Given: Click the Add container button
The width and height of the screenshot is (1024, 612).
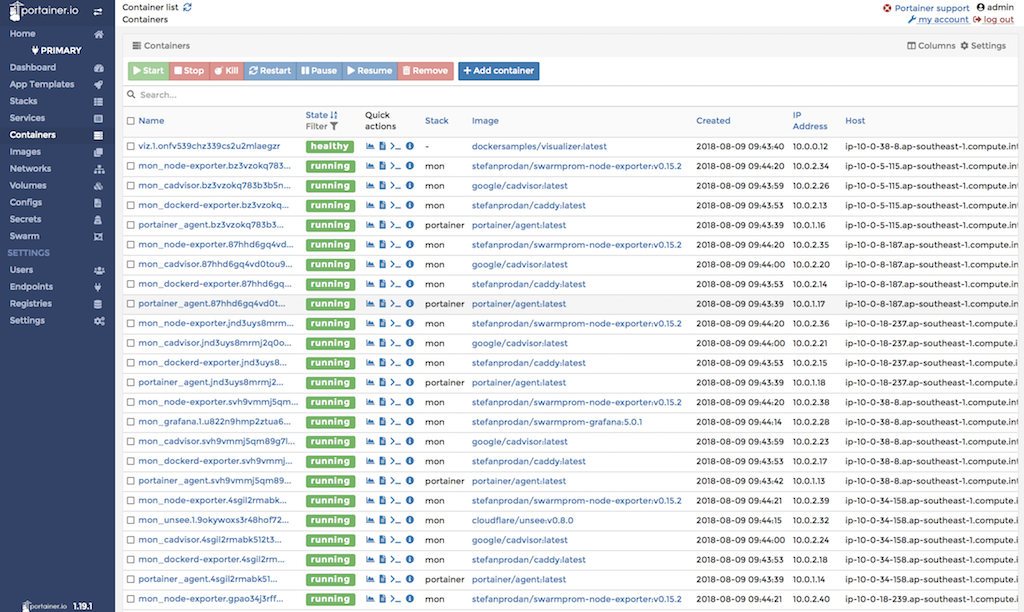Looking at the screenshot, I should (x=498, y=71).
